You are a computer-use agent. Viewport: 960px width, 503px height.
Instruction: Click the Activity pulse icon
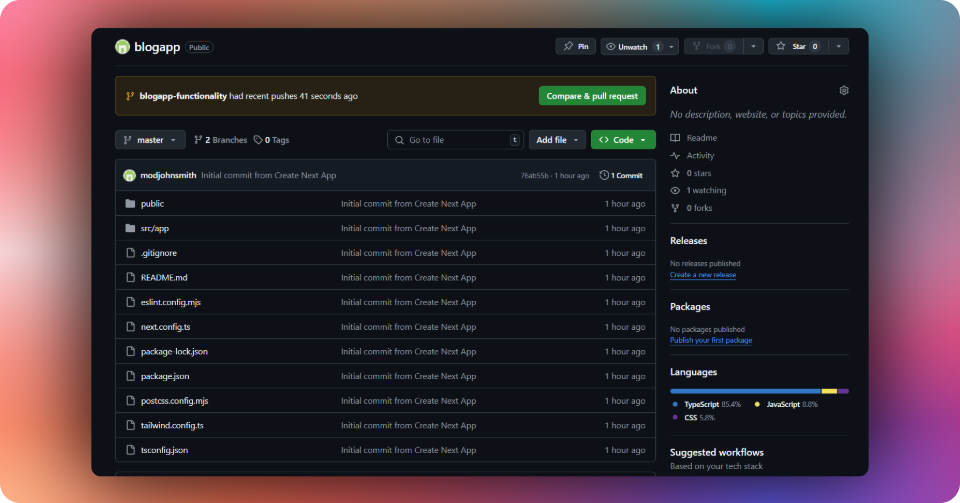point(675,155)
